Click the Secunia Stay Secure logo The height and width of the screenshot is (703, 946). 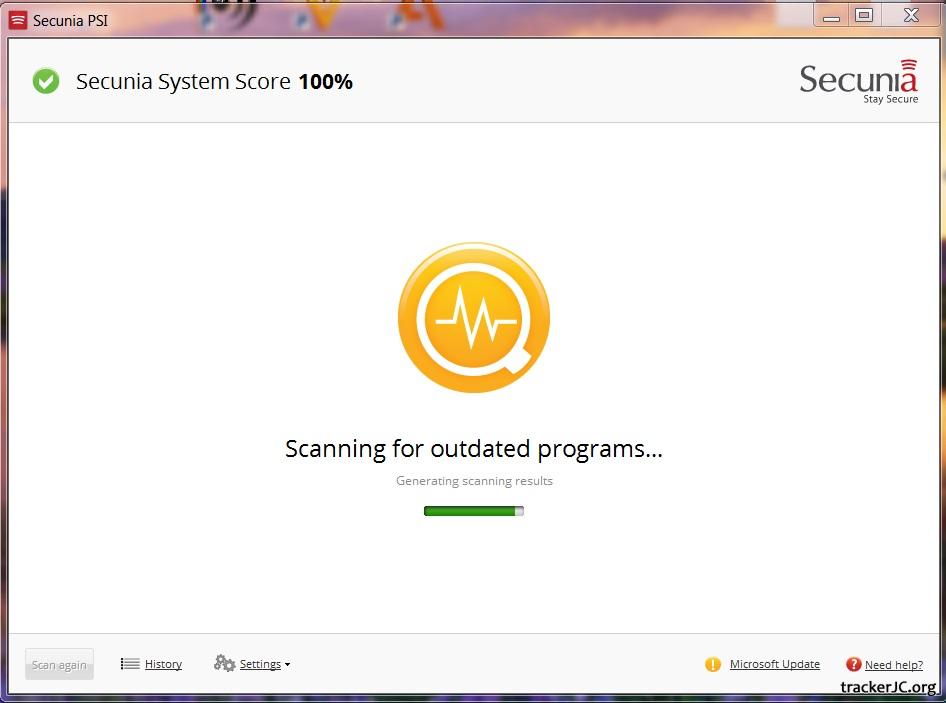pyautogui.click(x=858, y=82)
